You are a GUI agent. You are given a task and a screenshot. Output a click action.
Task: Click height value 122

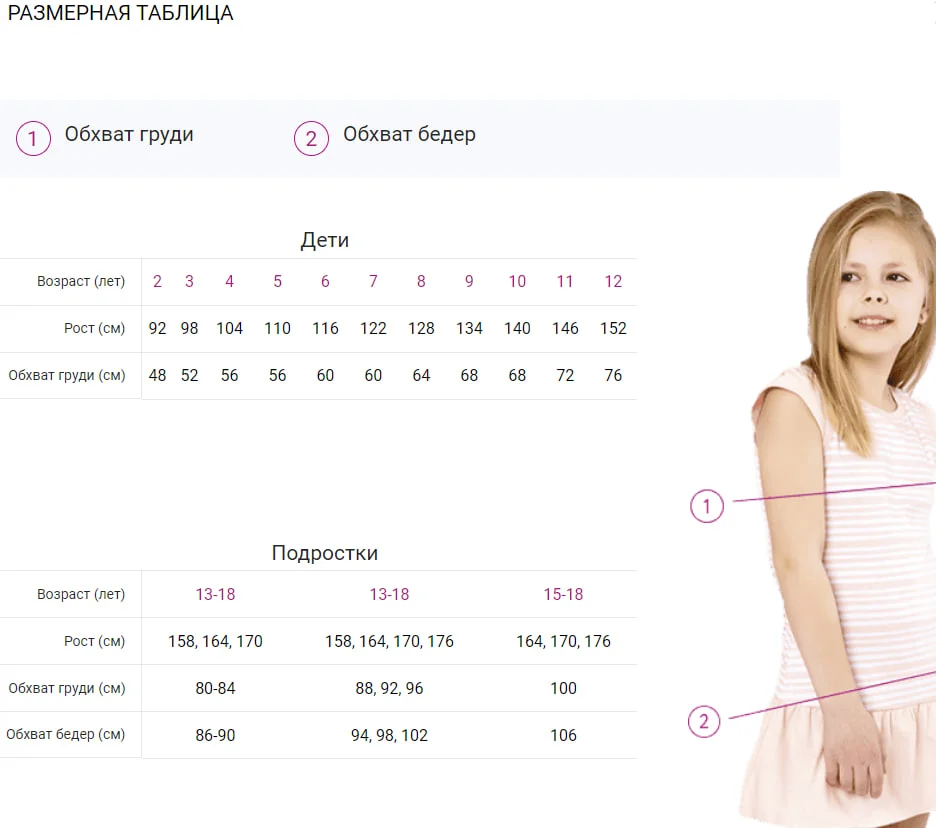(x=373, y=328)
